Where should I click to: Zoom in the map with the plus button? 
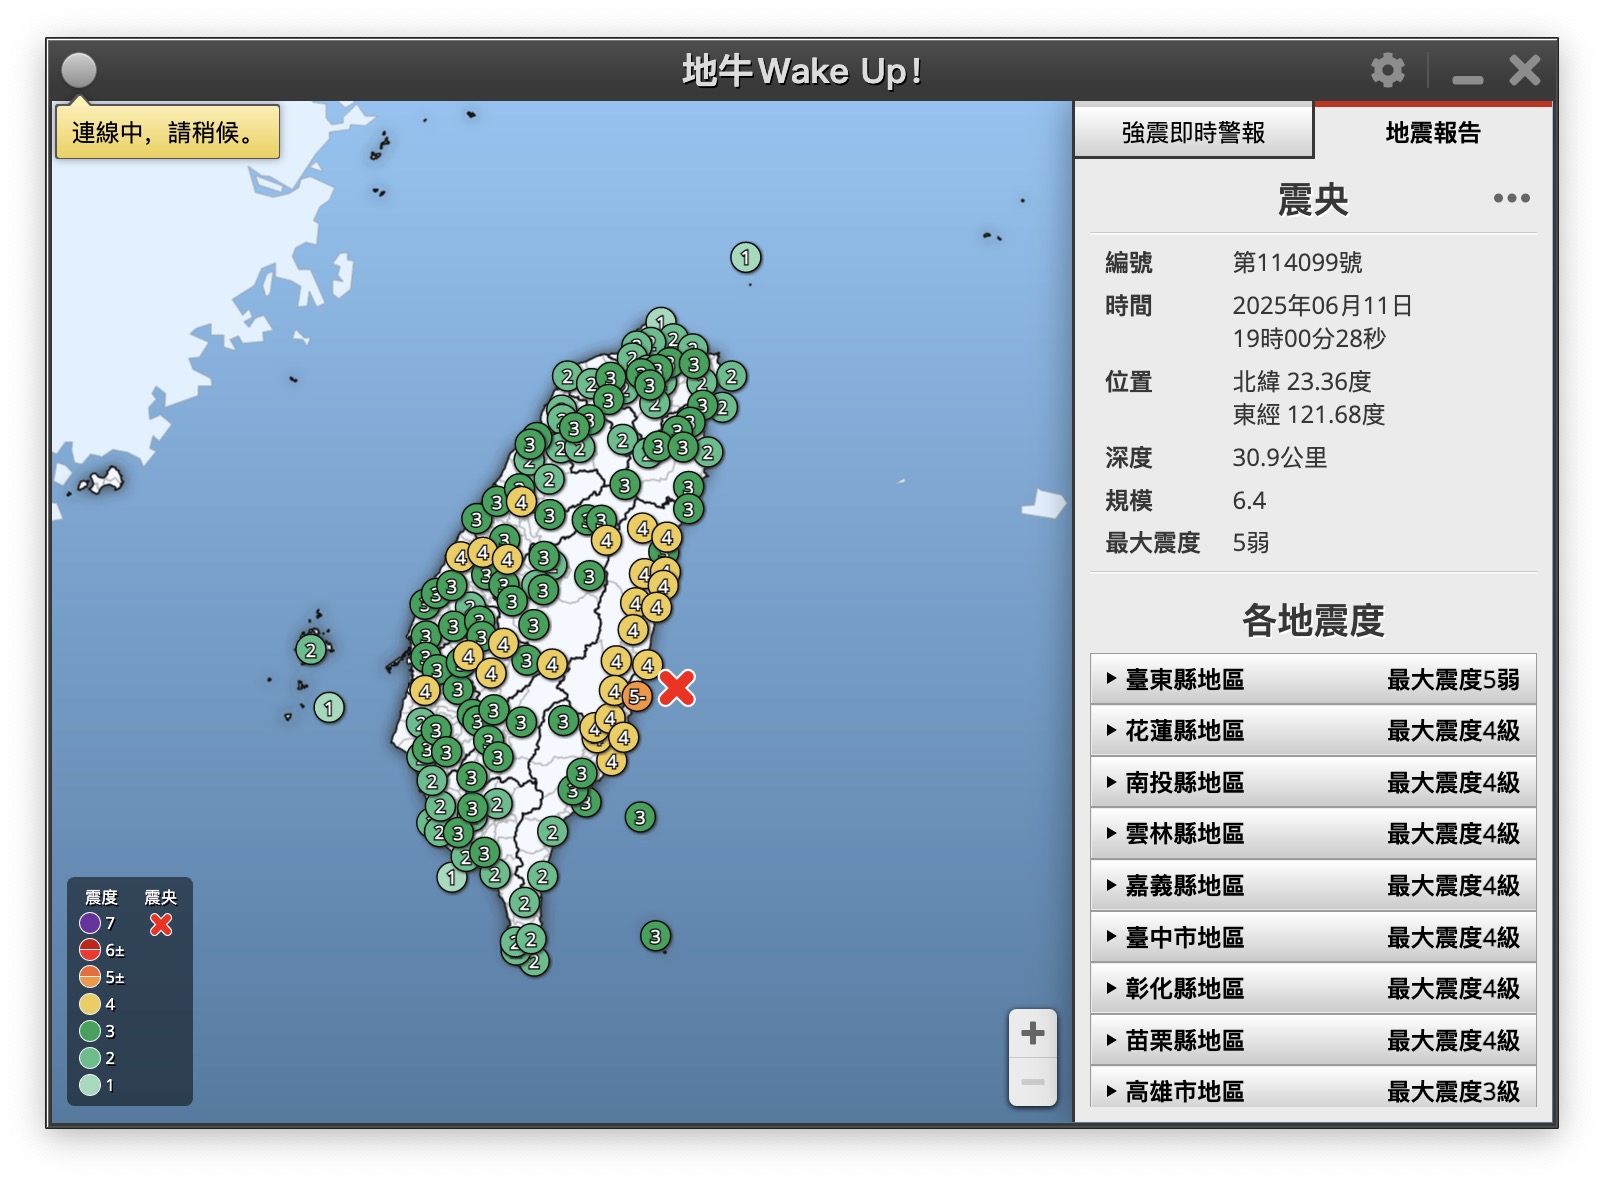(x=1033, y=1033)
